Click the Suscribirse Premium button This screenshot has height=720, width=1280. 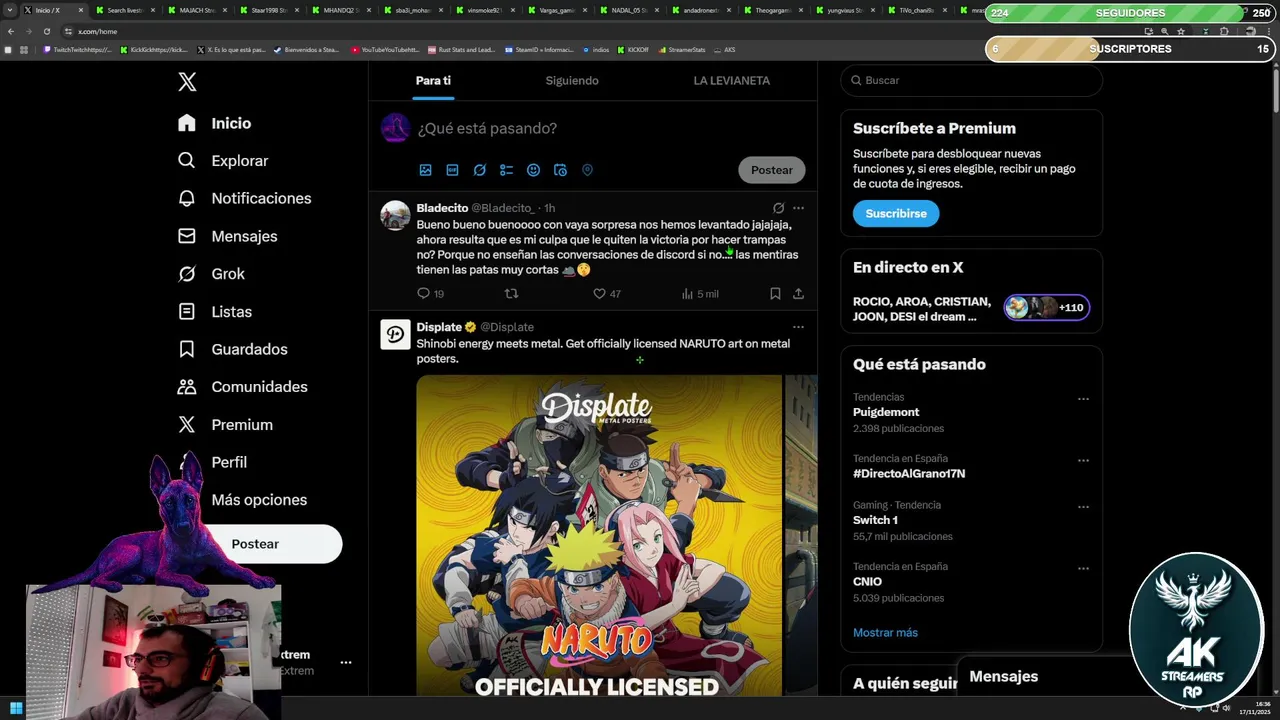[896, 213]
